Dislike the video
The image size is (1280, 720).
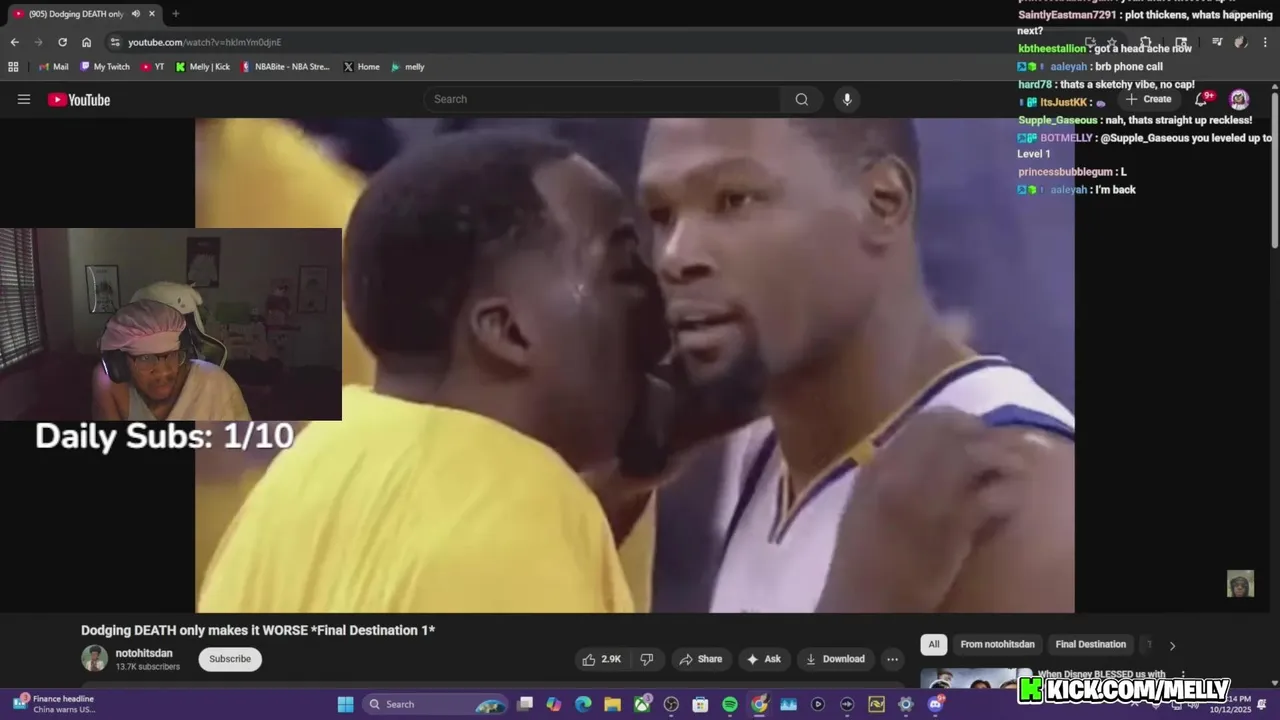pos(647,659)
